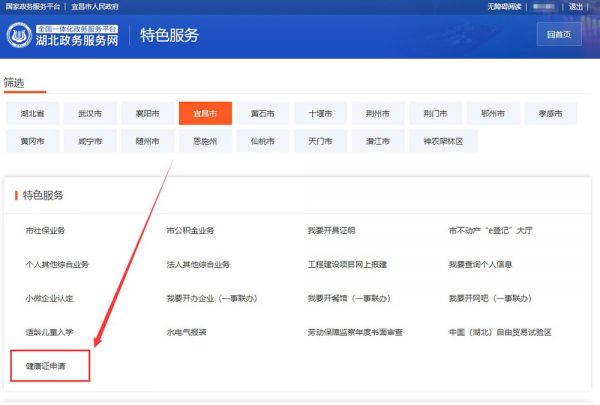
Task: Select 恩施州 city filter
Action: pos(205,141)
